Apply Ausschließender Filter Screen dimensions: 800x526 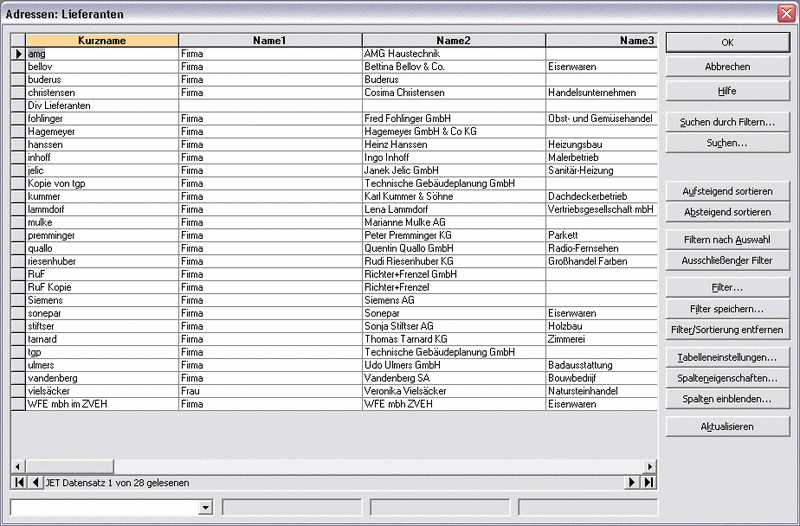click(x=728, y=260)
